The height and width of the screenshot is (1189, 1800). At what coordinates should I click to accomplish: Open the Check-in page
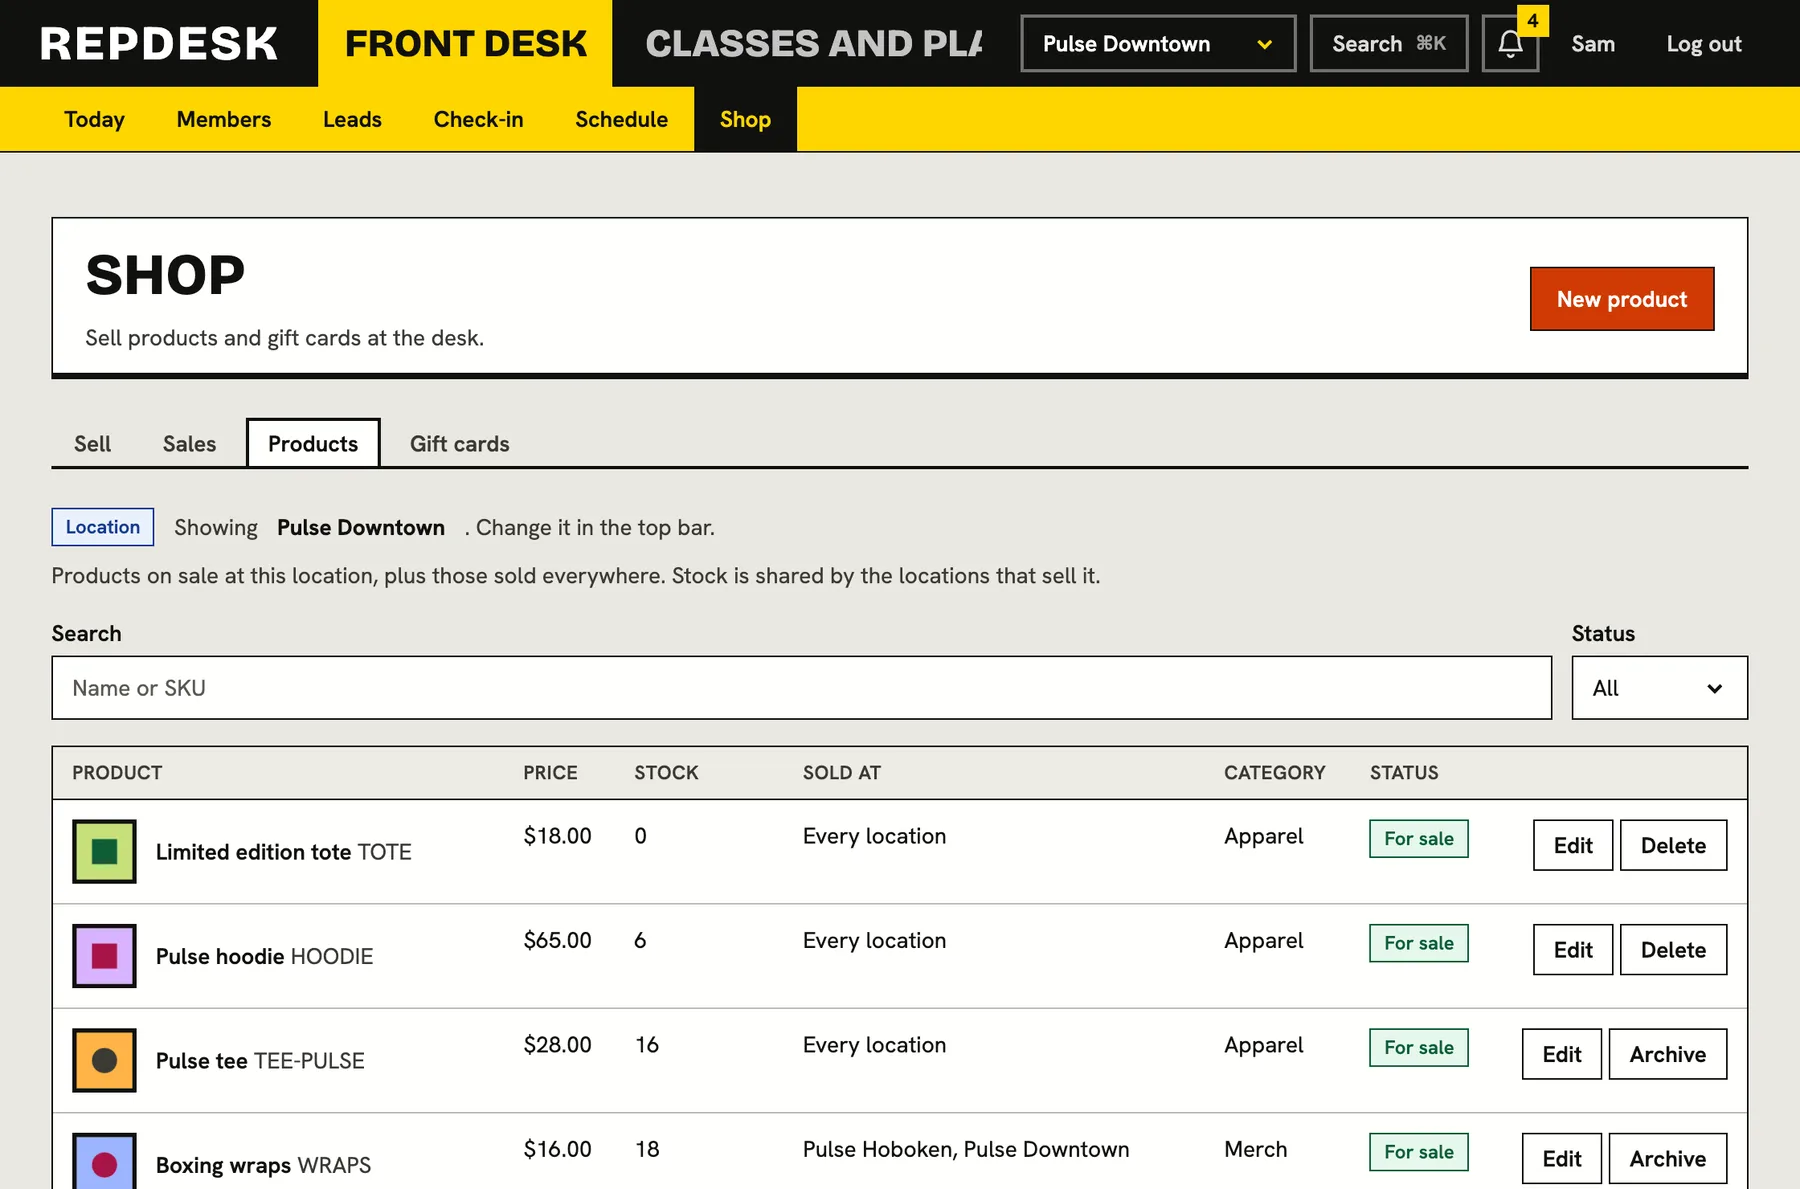478,120
